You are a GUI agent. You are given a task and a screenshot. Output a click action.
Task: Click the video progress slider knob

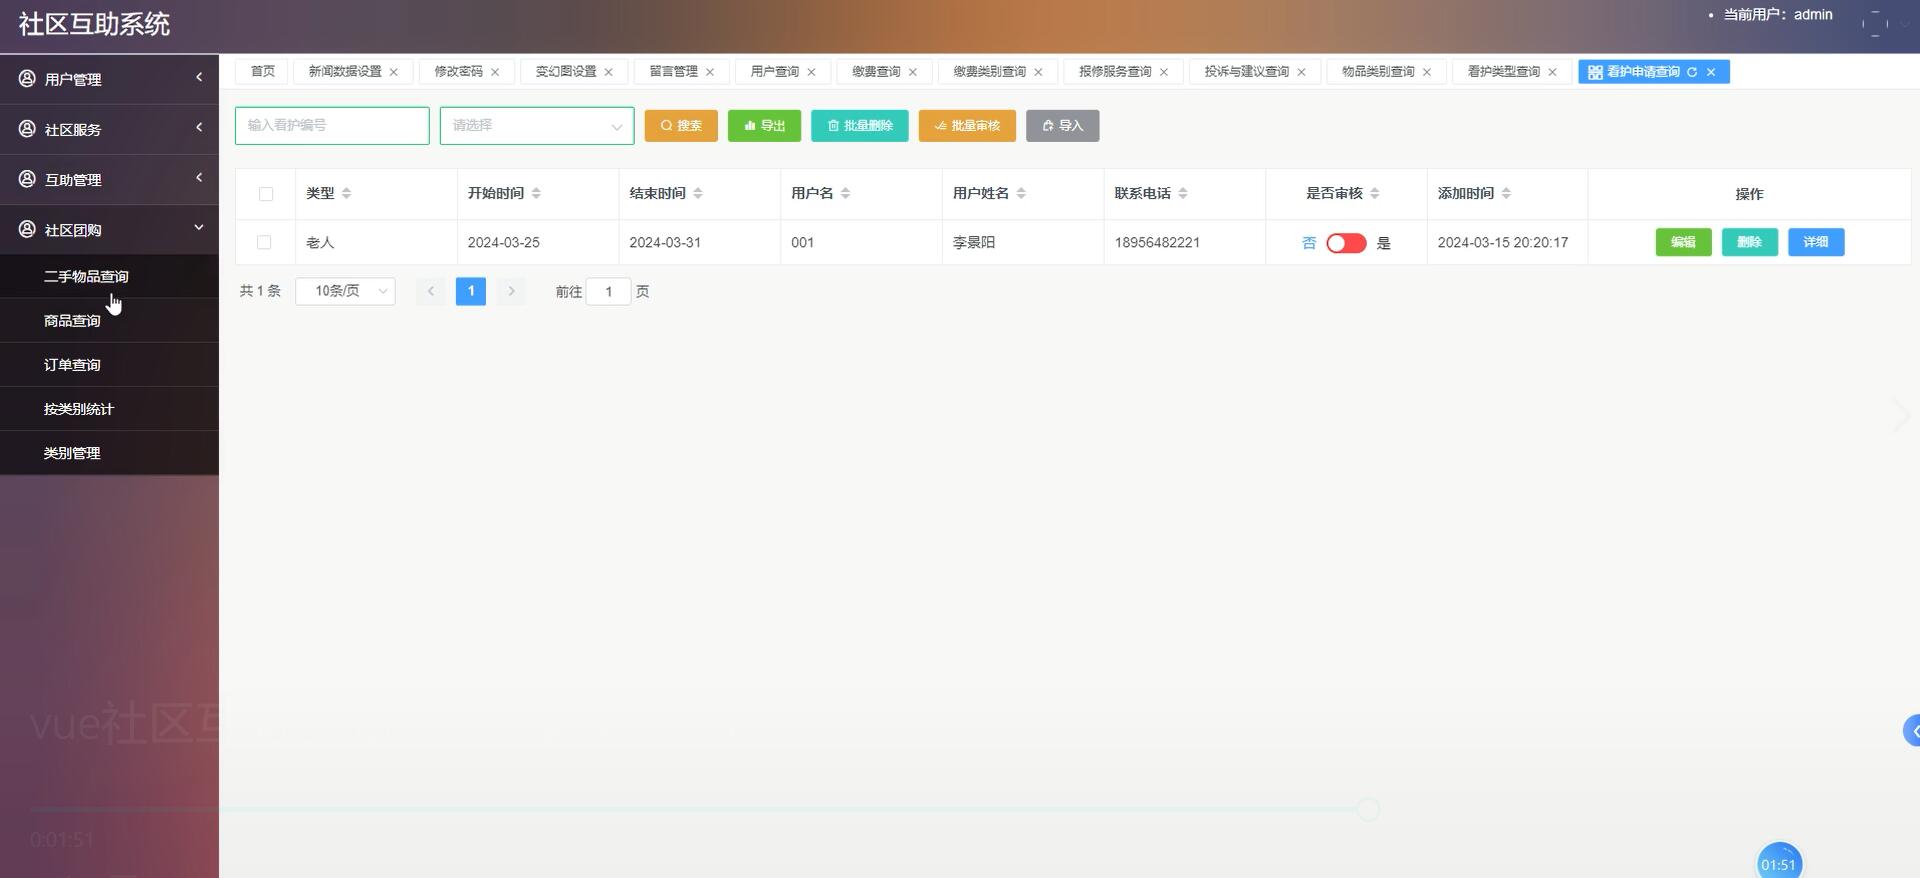1368,809
